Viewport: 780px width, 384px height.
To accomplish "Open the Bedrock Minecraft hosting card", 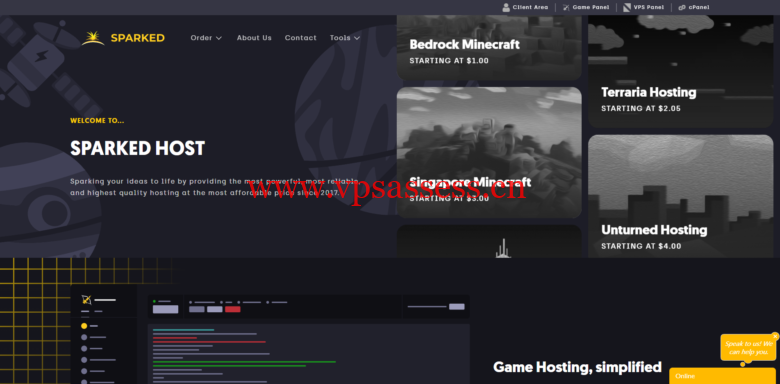I will [489, 48].
